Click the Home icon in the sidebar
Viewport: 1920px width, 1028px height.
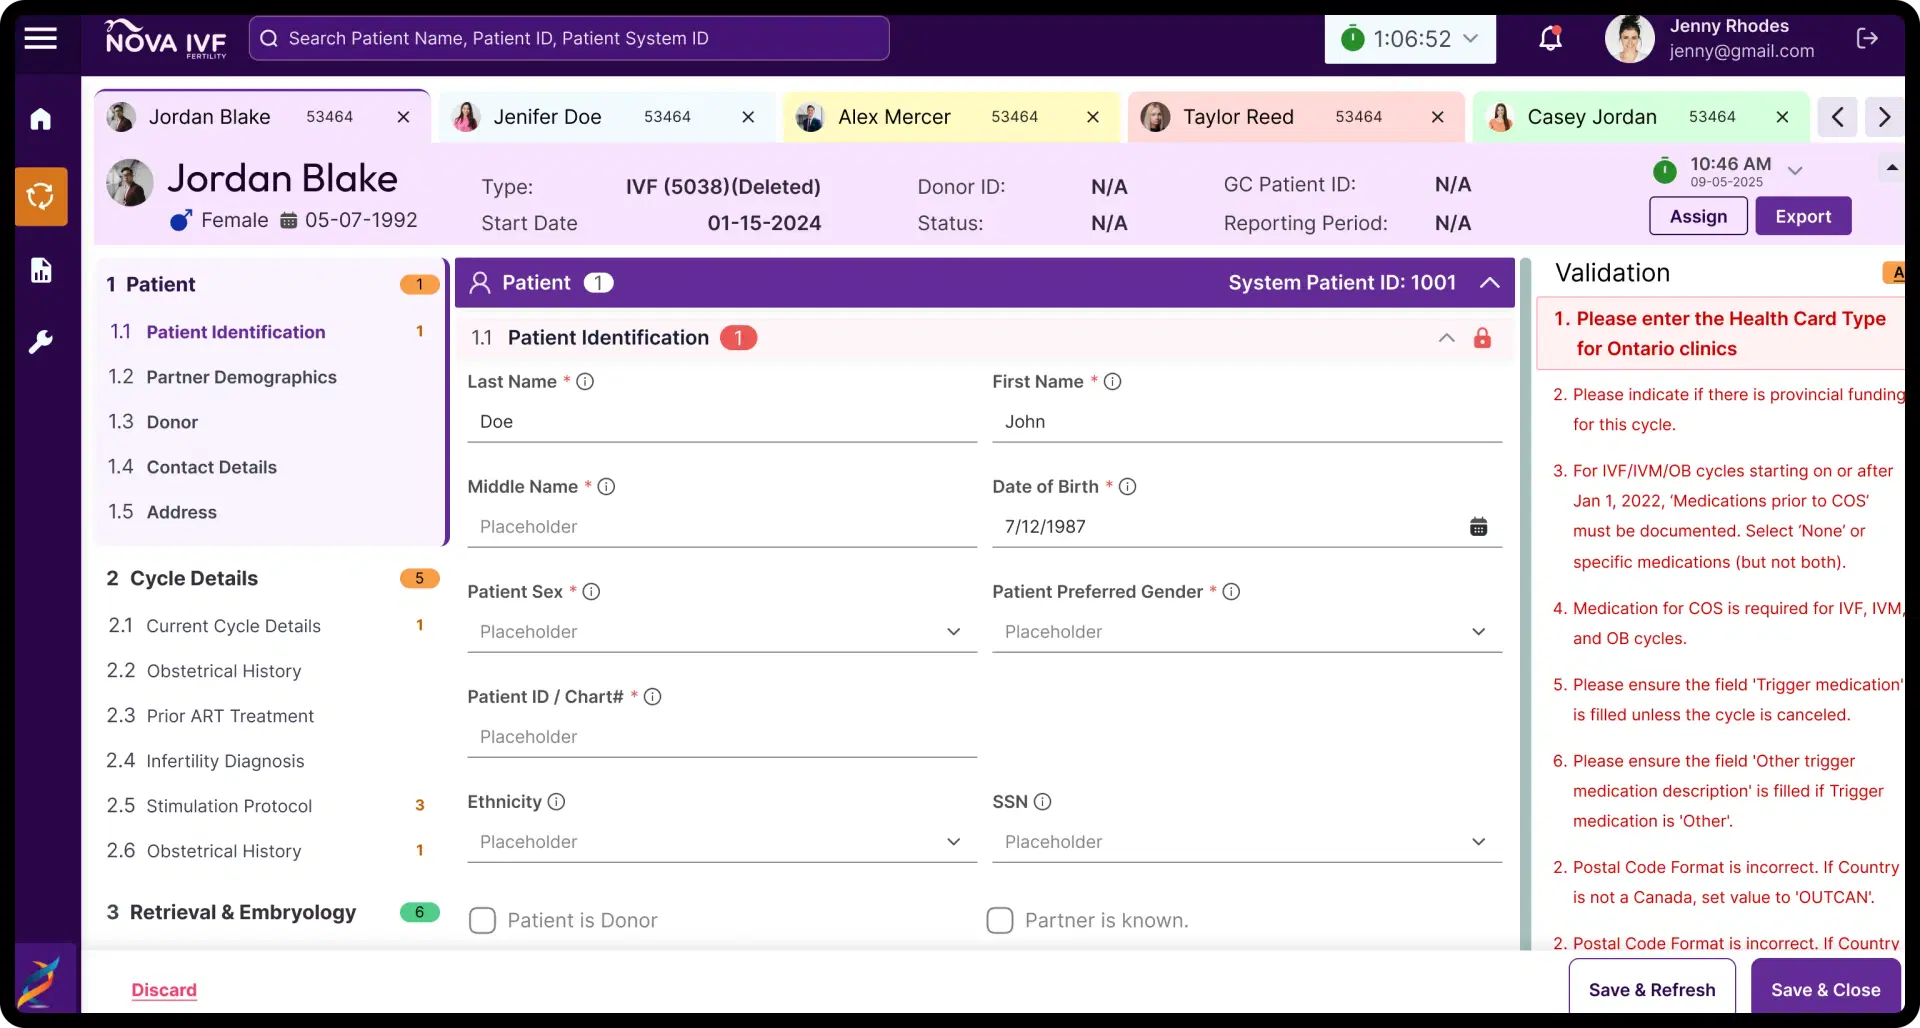[x=40, y=119]
